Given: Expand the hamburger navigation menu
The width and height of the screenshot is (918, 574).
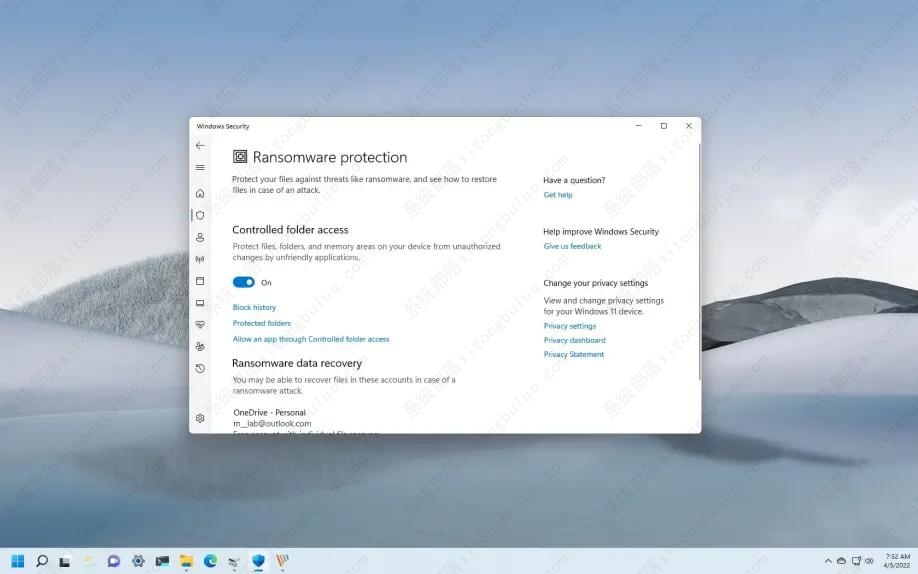Looking at the screenshot, I should coord(200,168).
